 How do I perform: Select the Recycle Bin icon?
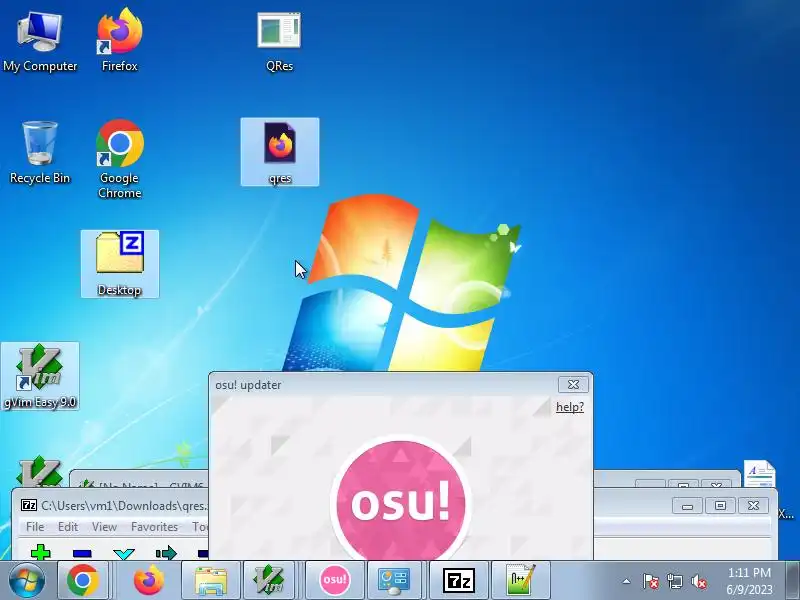[x=40, y=152]
